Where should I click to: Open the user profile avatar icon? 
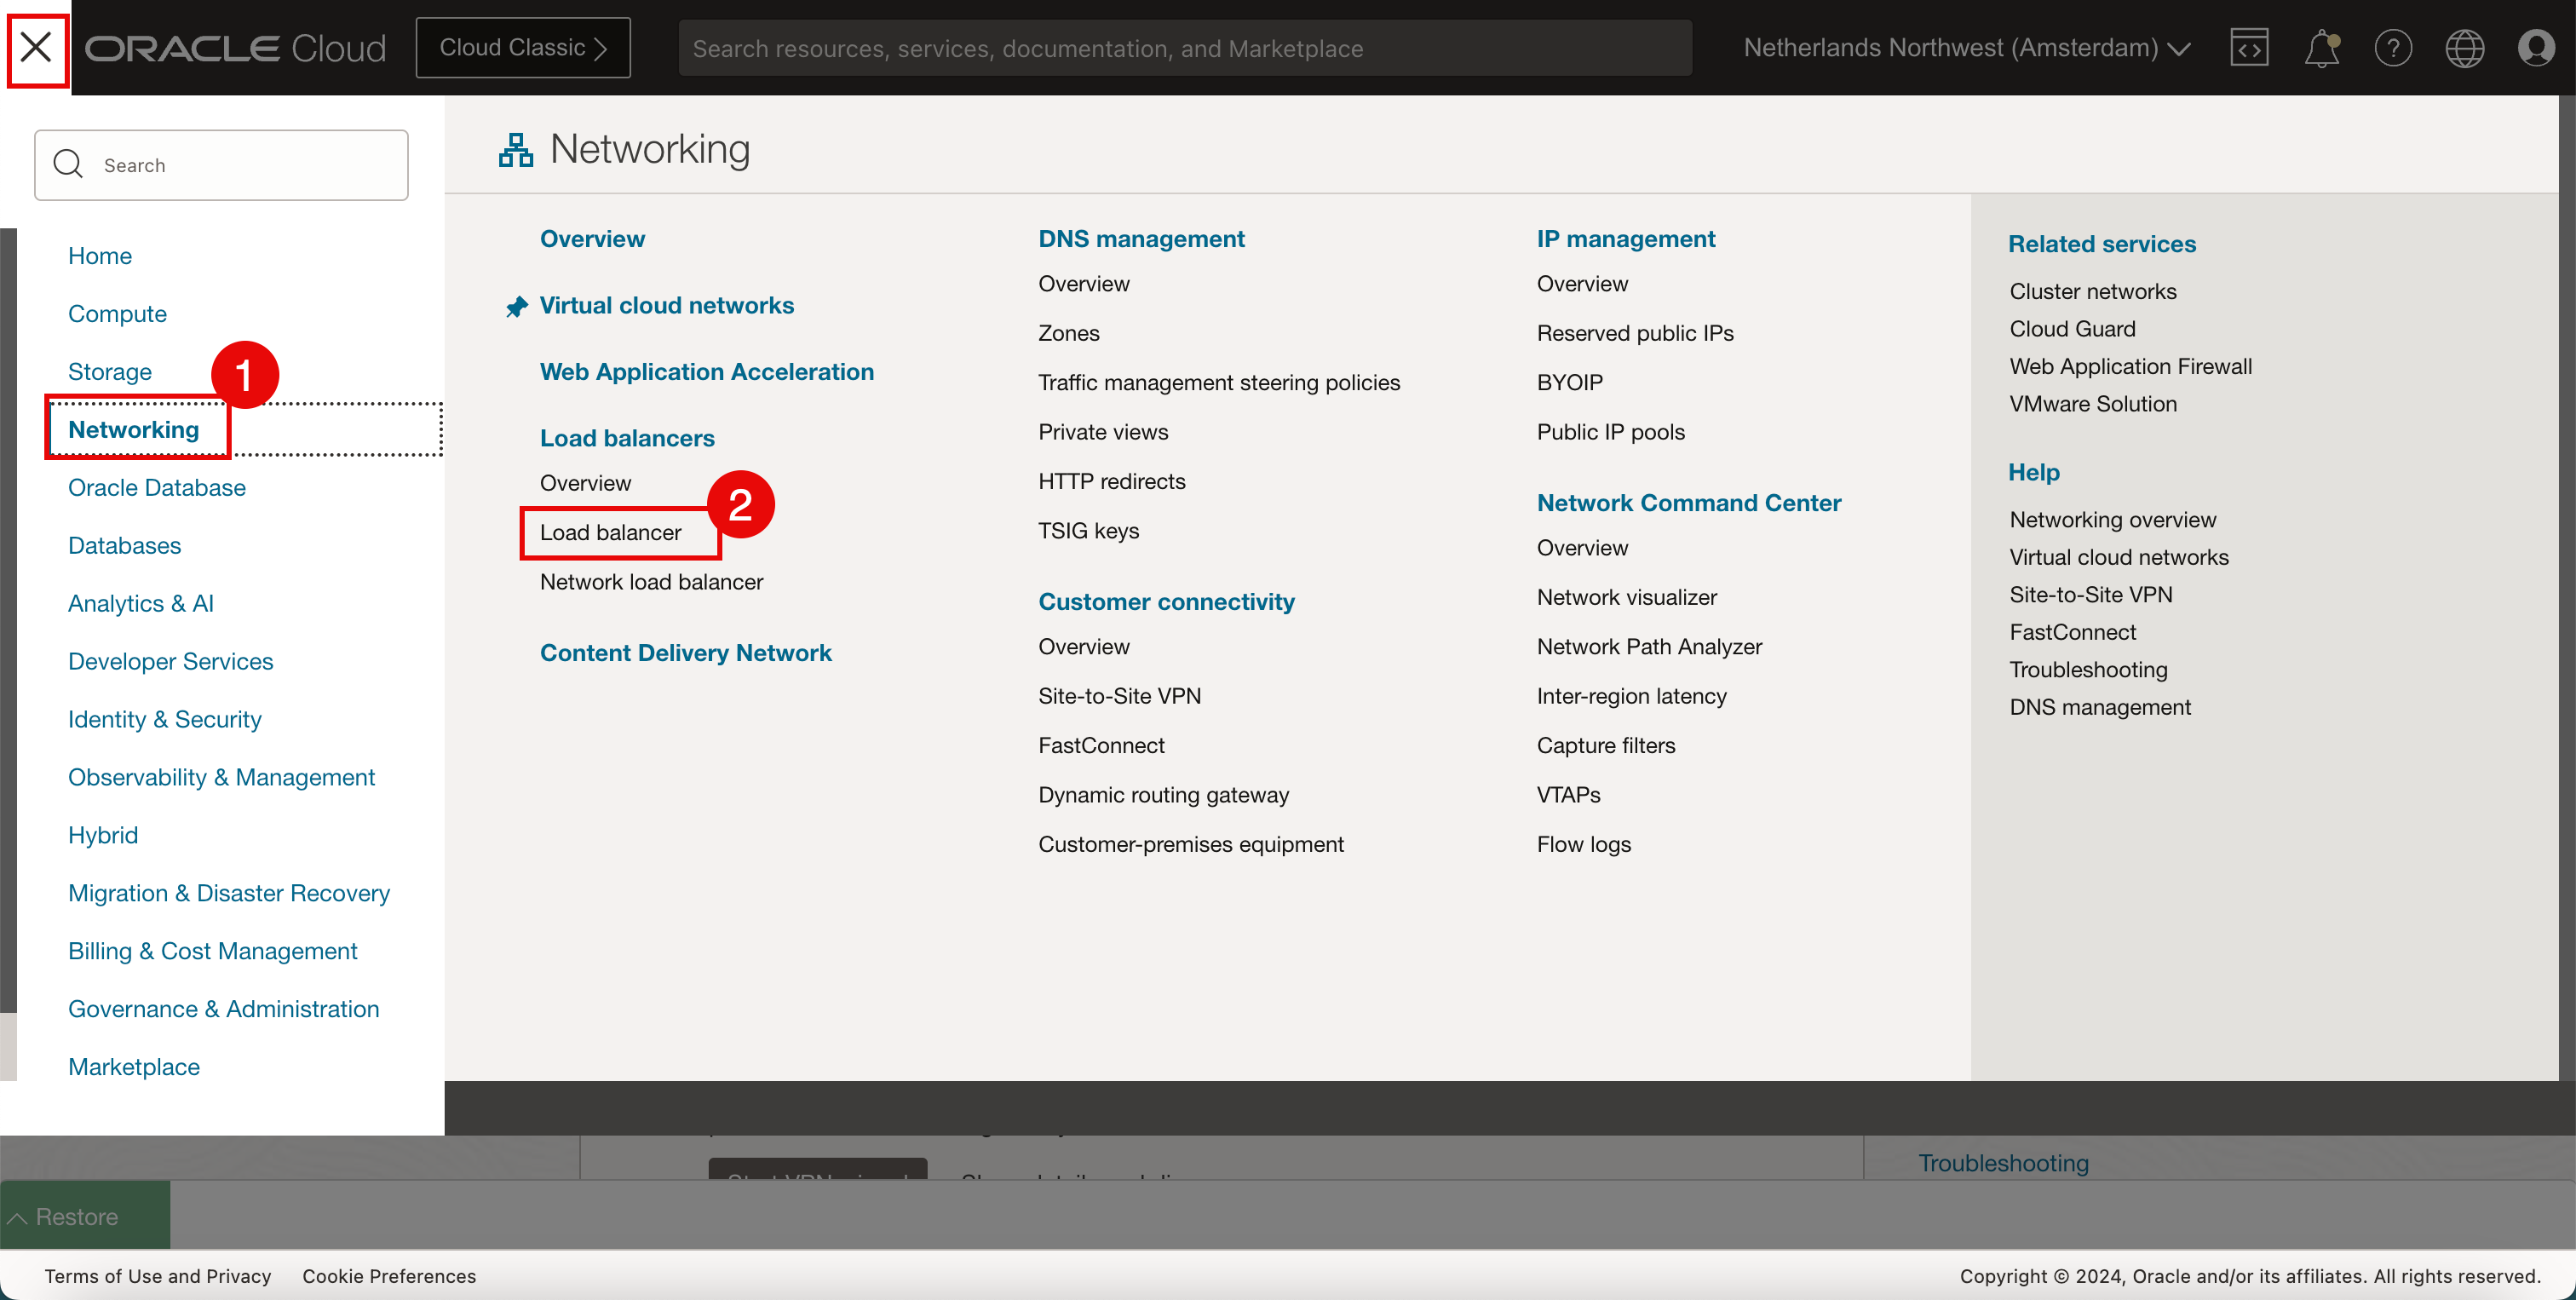(2535, 48)
